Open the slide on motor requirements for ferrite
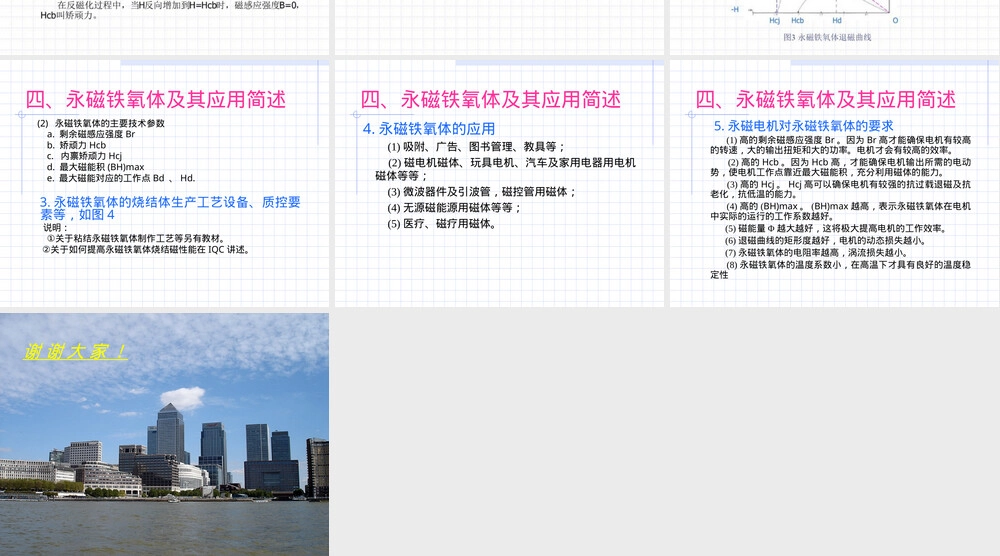Viewport: 1000px width, 556px height. pyautogui.click(x=835, y=184)
